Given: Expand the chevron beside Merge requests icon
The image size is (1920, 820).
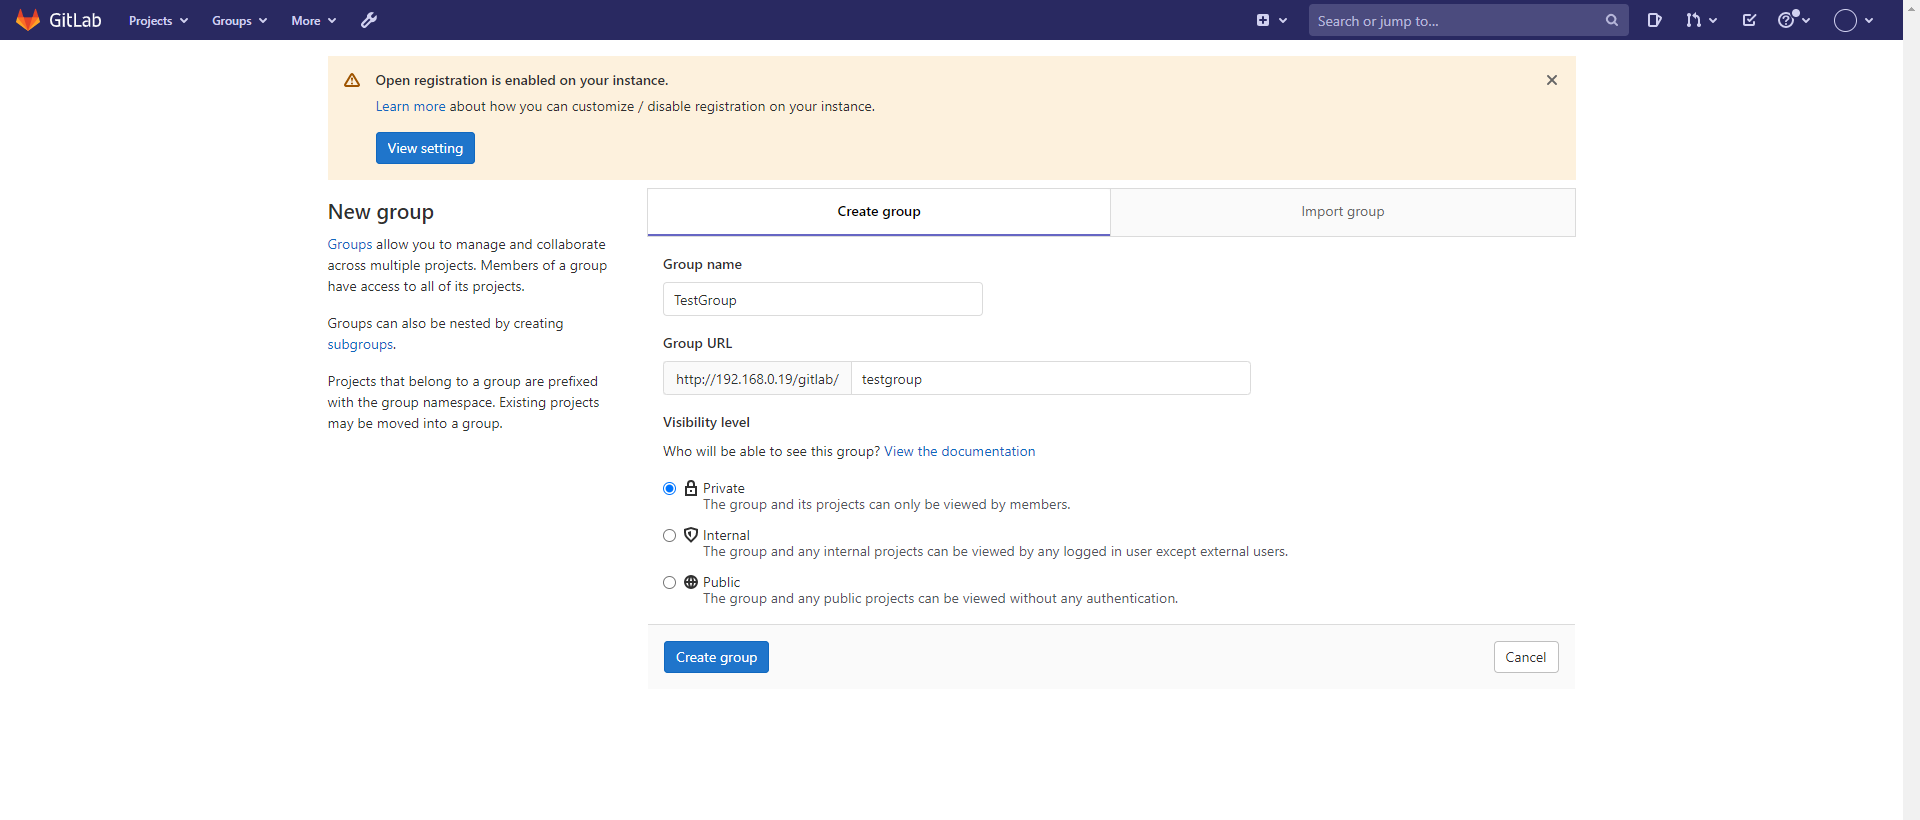Looking at the screenshot, I should 1713,20.
